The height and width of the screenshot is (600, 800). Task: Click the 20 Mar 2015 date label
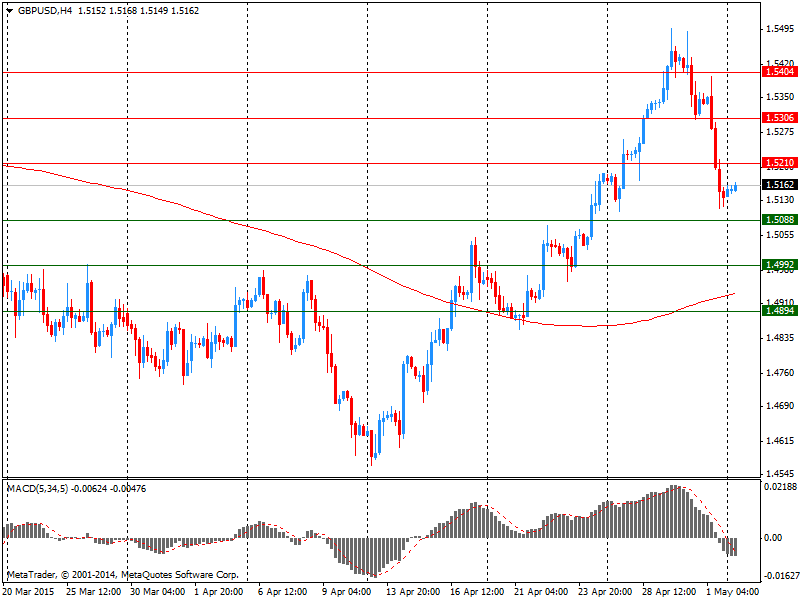tap(29, 592)
